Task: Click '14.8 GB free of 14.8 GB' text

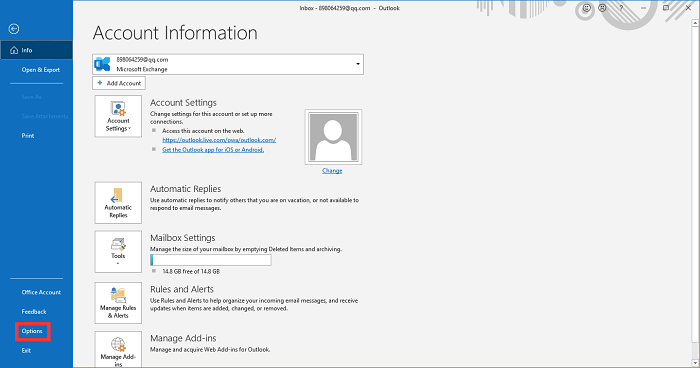Action: tap(191, 272)
